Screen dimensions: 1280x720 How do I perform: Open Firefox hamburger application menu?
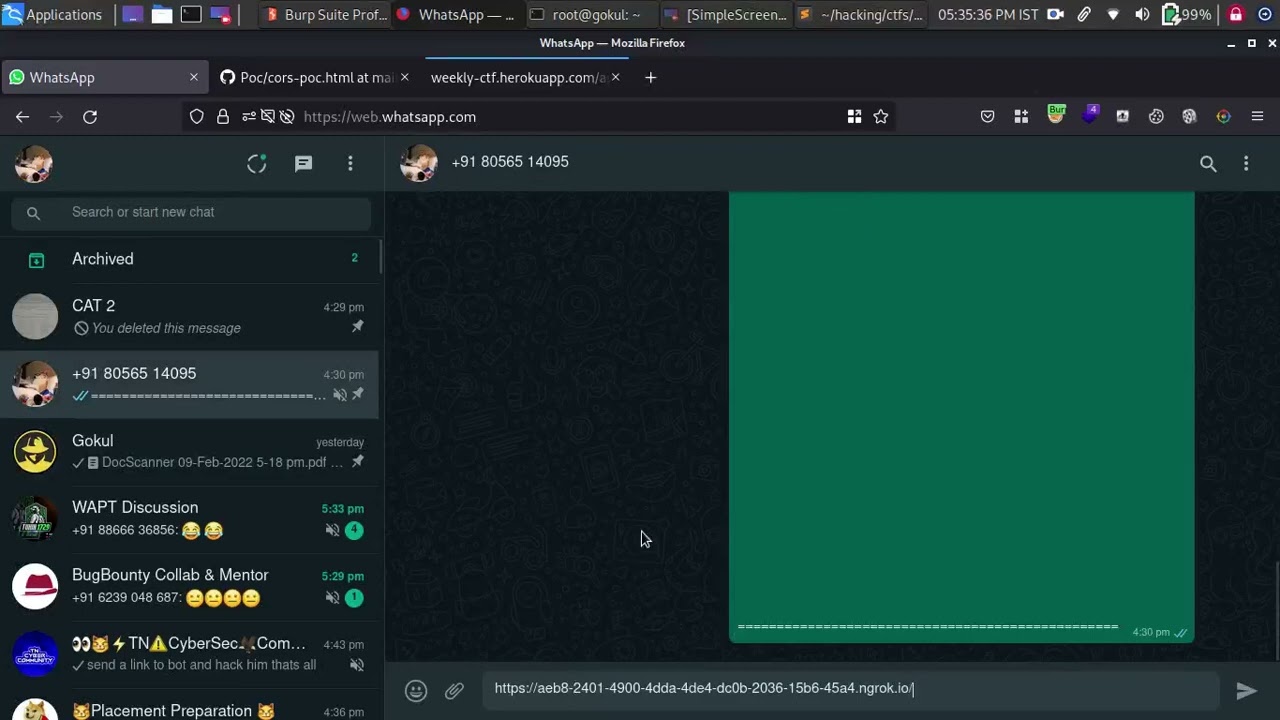[x=1257, y=117]
